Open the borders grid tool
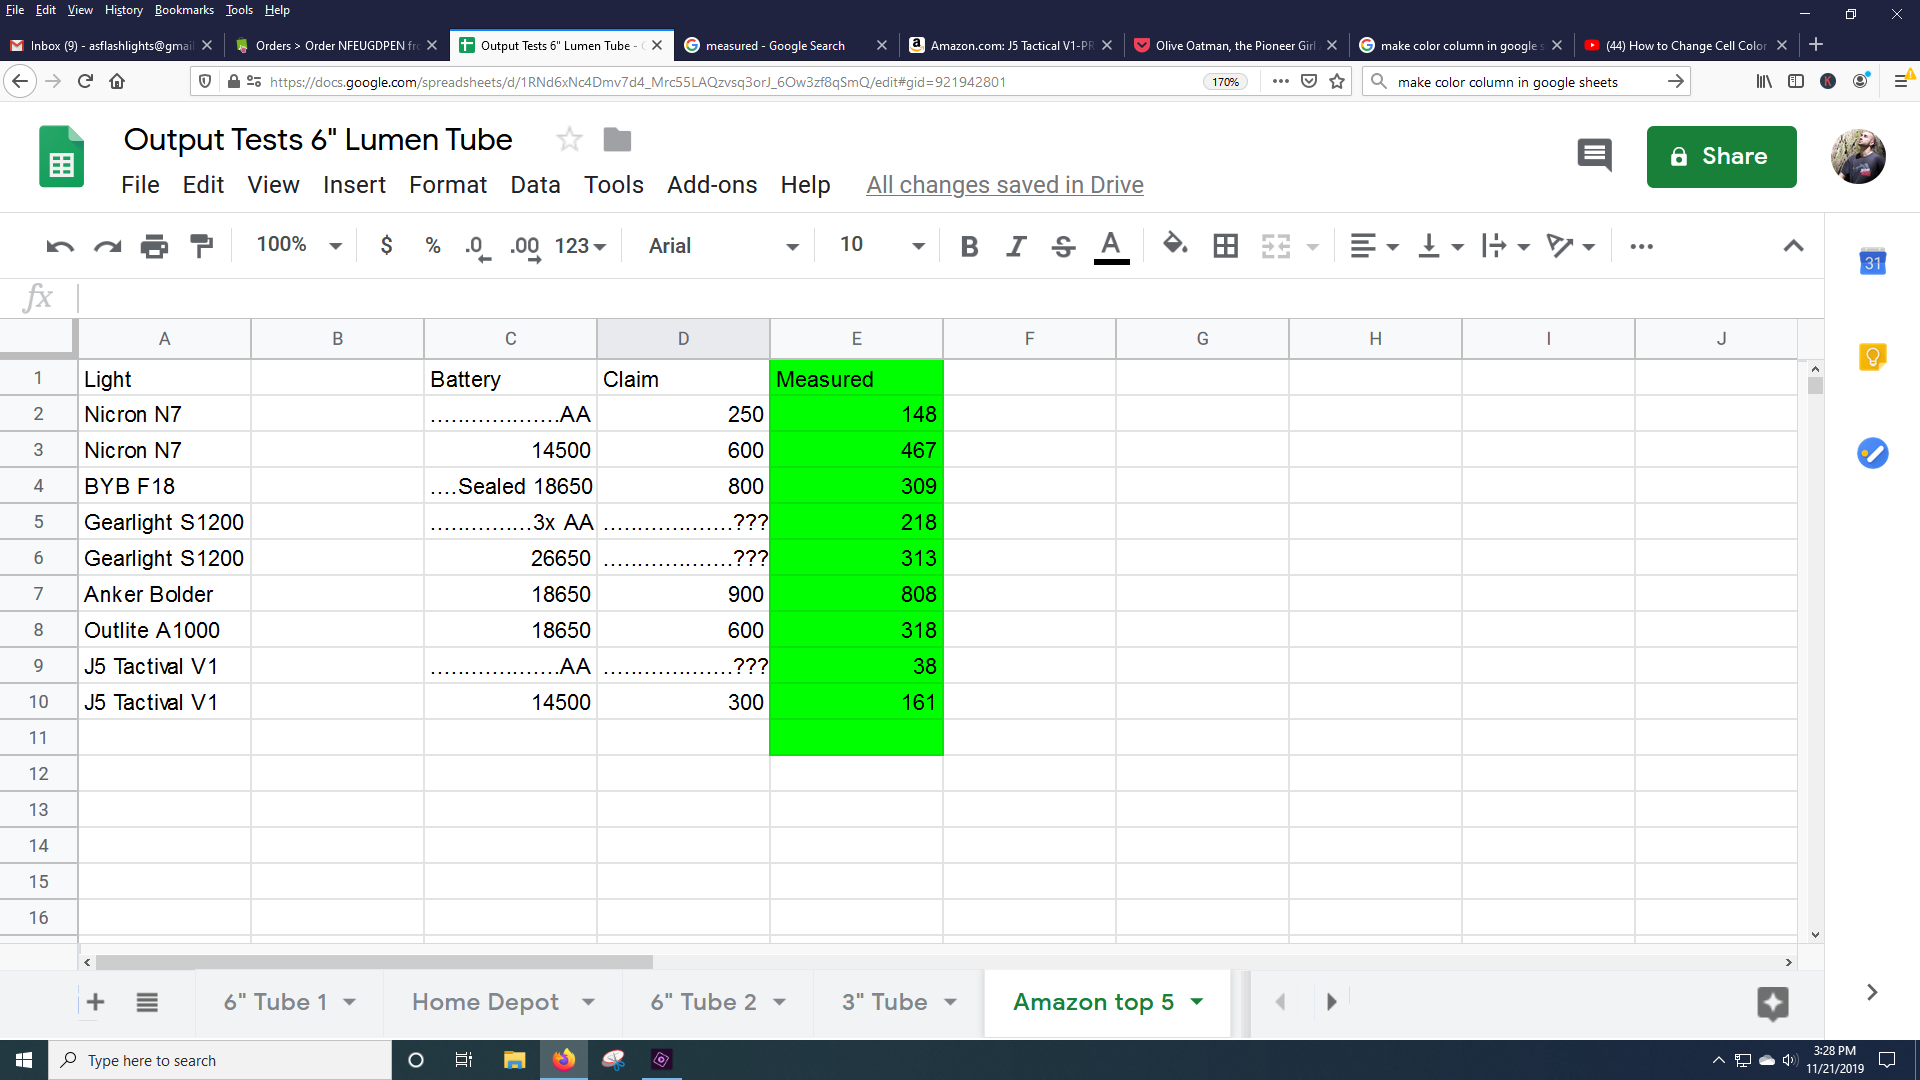1920x1080 pixels. coord(1225,246)
